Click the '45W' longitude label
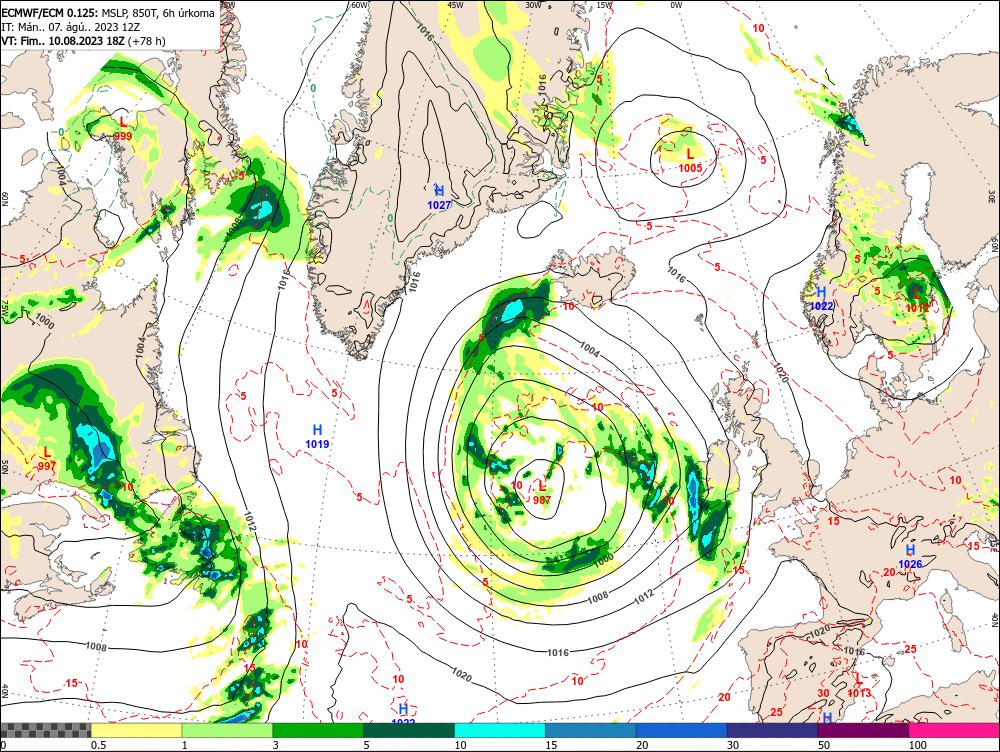This screenshot has height=752, width=1000. pos(455,4)
